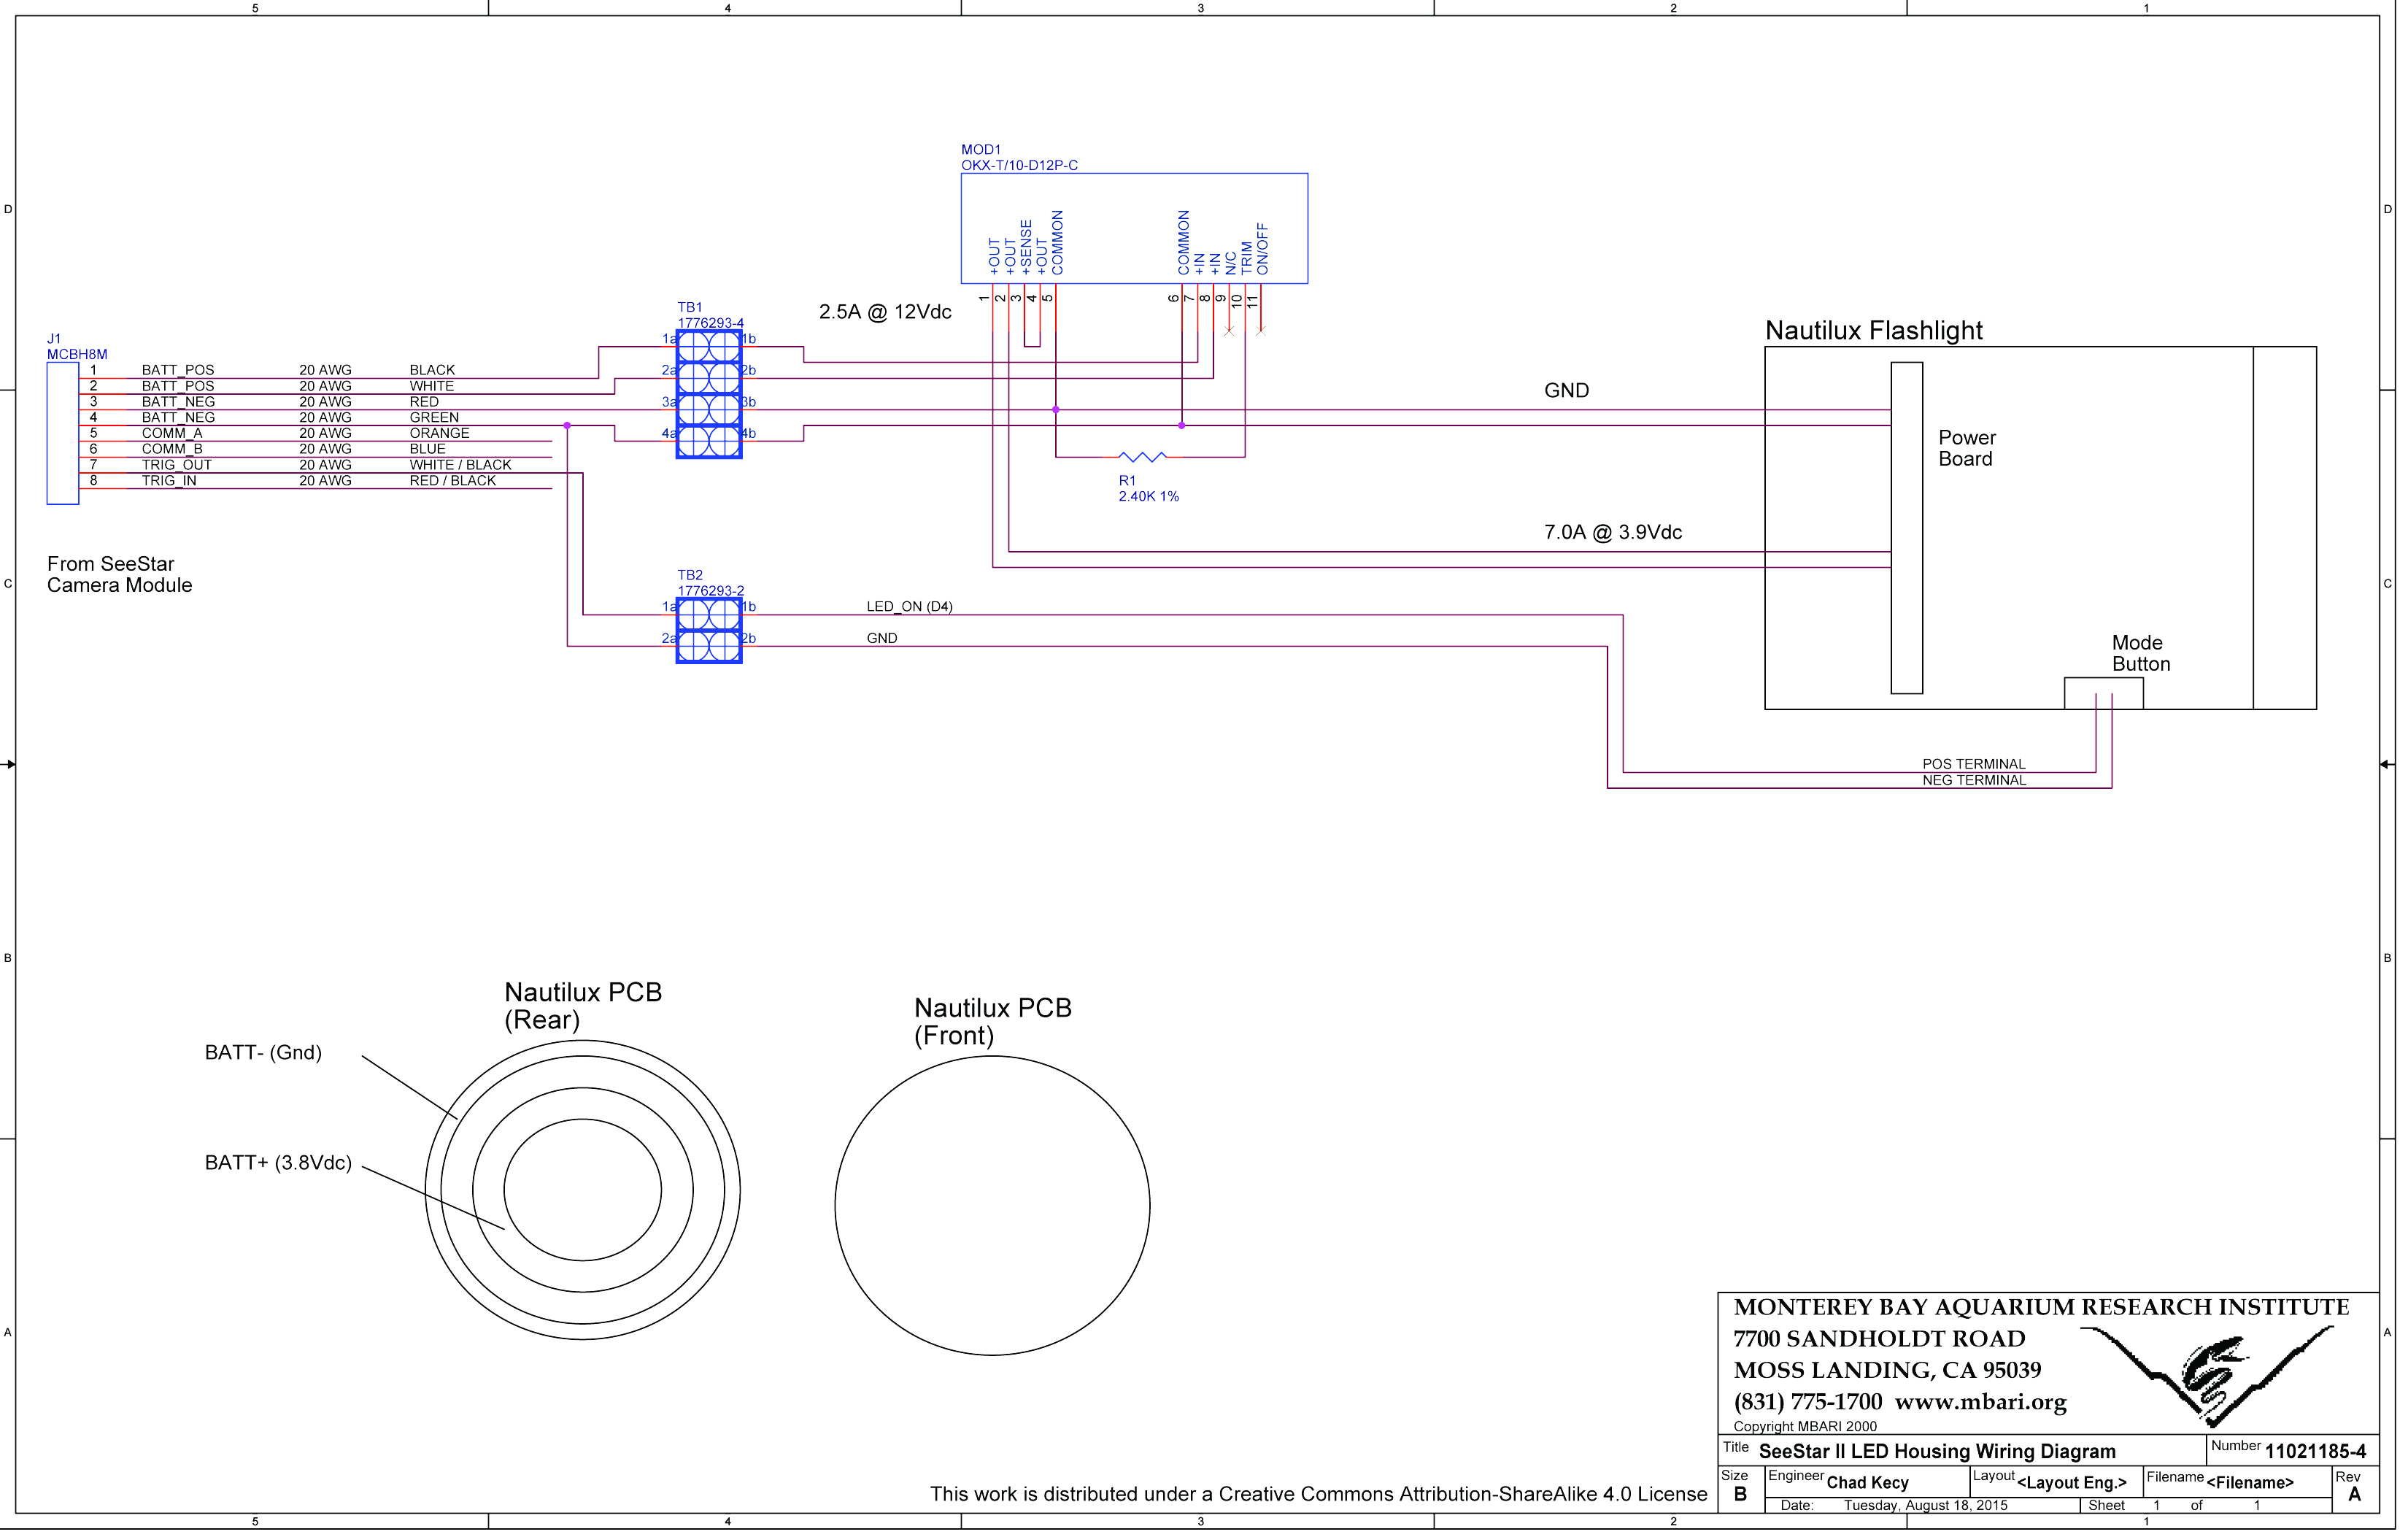Select the 'Nautilux Flashlight' heading
The width and height of the screenshot is (2408, 1537).
point(1874,331)
